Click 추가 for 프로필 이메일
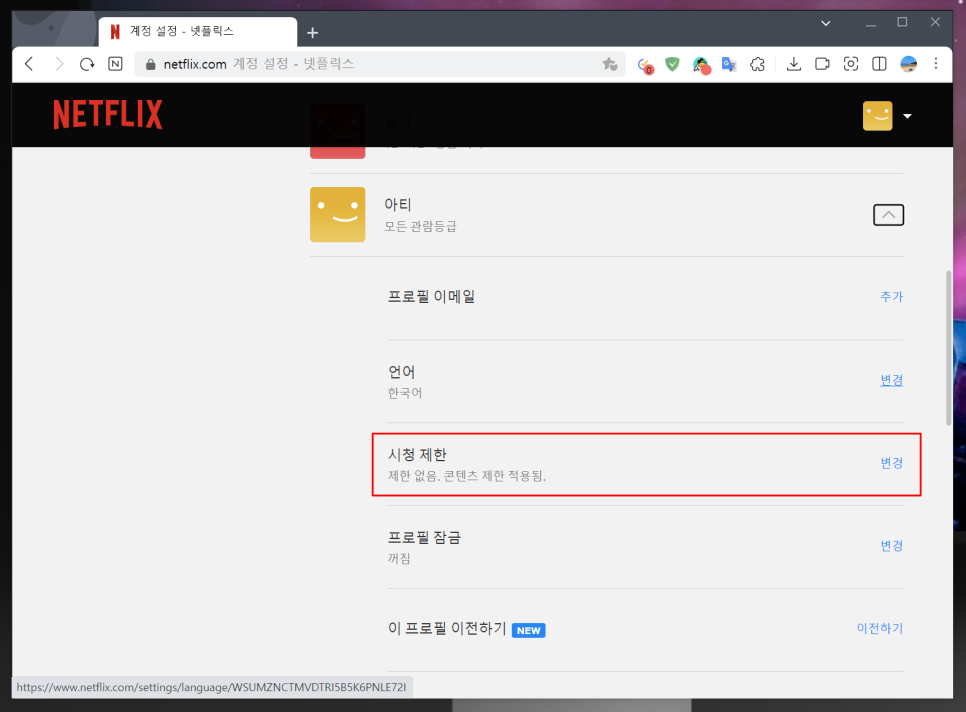This screenshot has height=712, width=966. click(891, 297)
